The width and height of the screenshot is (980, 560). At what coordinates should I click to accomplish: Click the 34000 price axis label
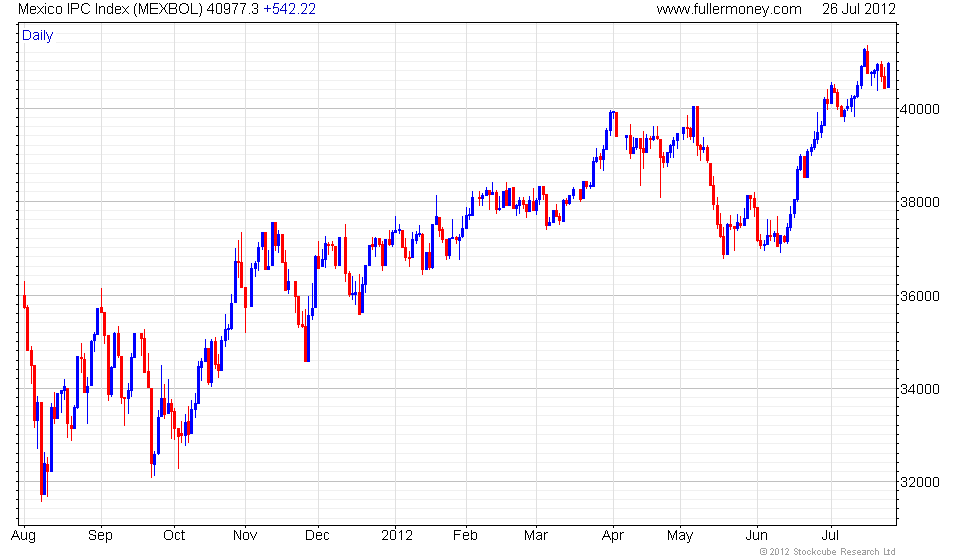tap(919, 389)
